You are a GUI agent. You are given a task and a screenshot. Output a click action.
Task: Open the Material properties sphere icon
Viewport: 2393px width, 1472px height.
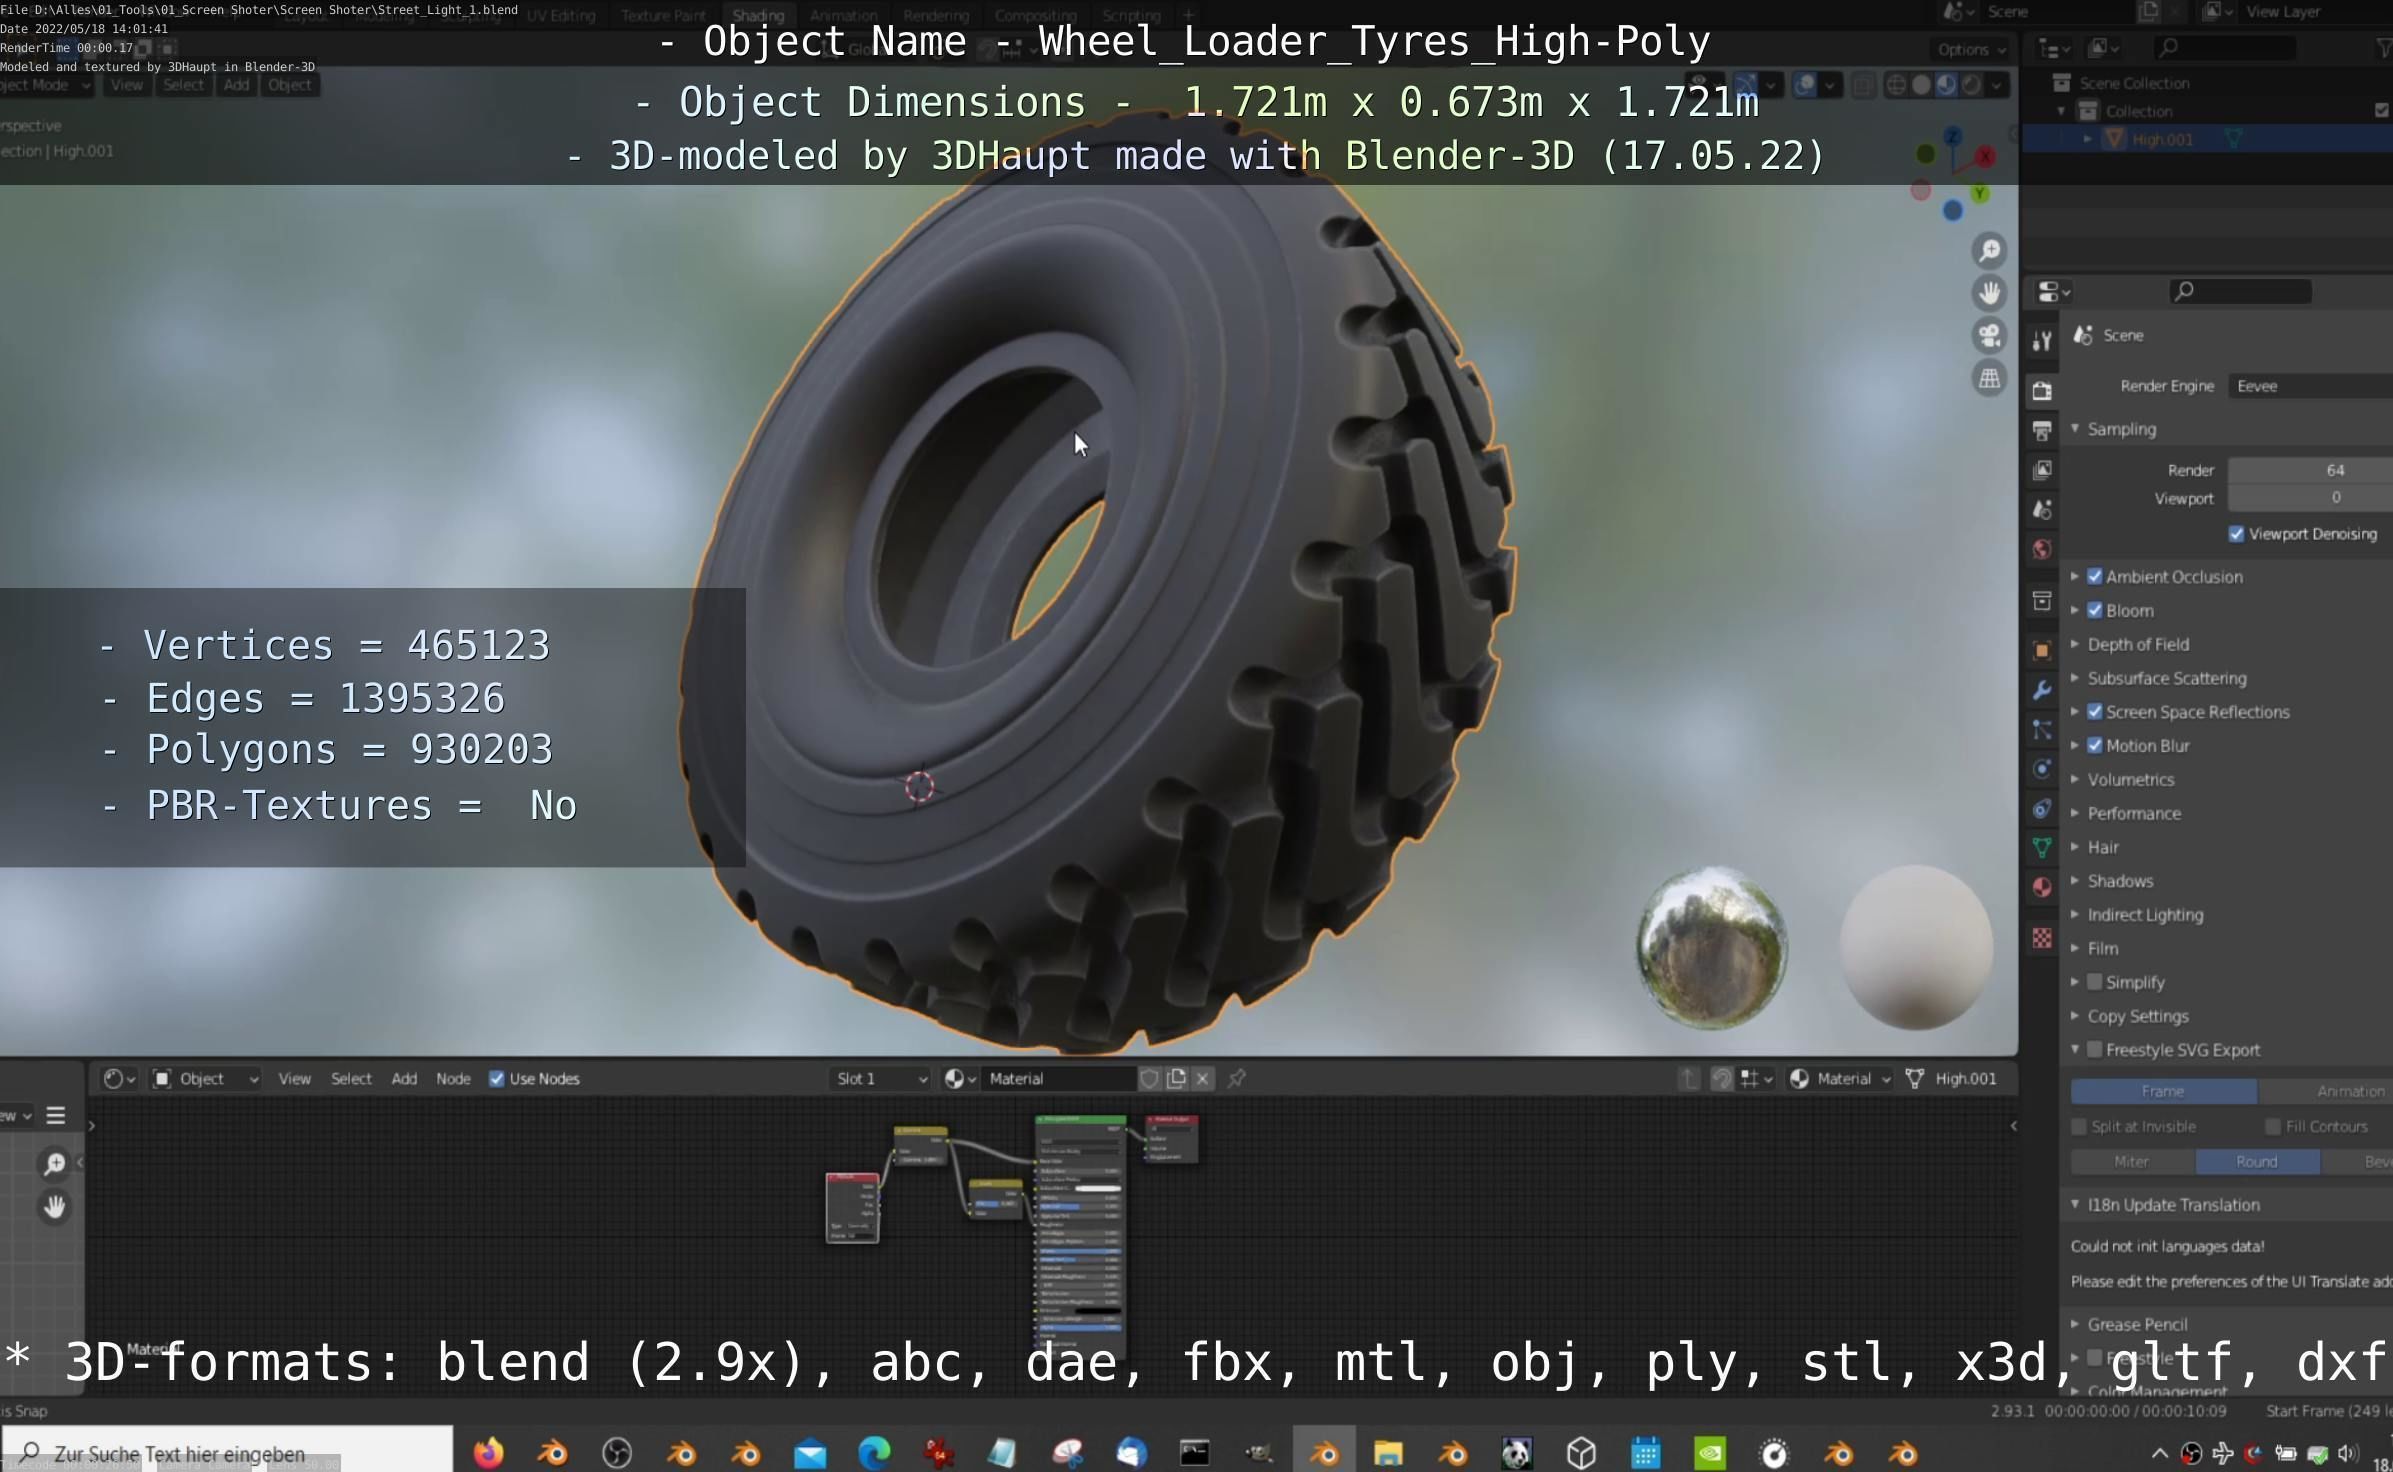[2042, 888]
